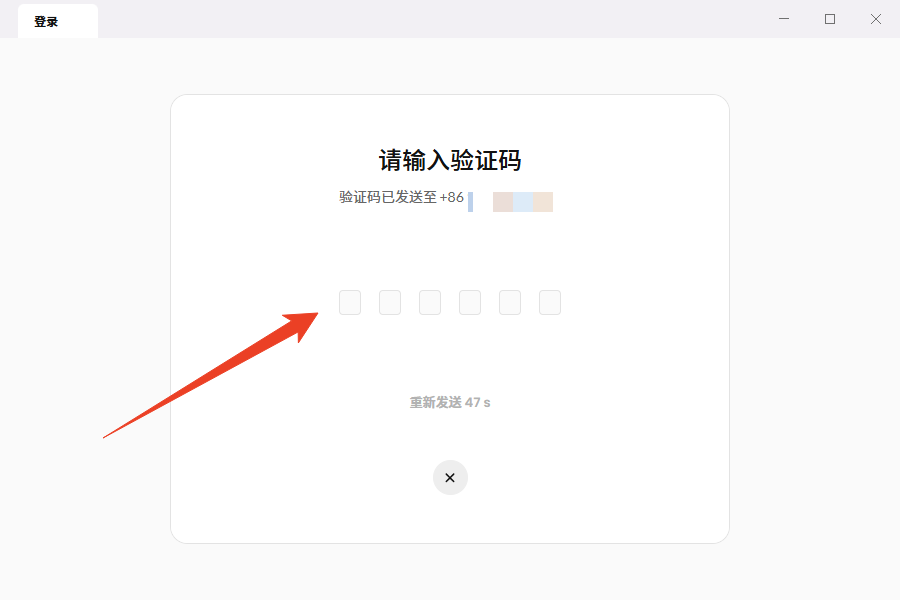The image size is (900, 600).
Task: Focus the first verification code box
Action: coord(350,303)
